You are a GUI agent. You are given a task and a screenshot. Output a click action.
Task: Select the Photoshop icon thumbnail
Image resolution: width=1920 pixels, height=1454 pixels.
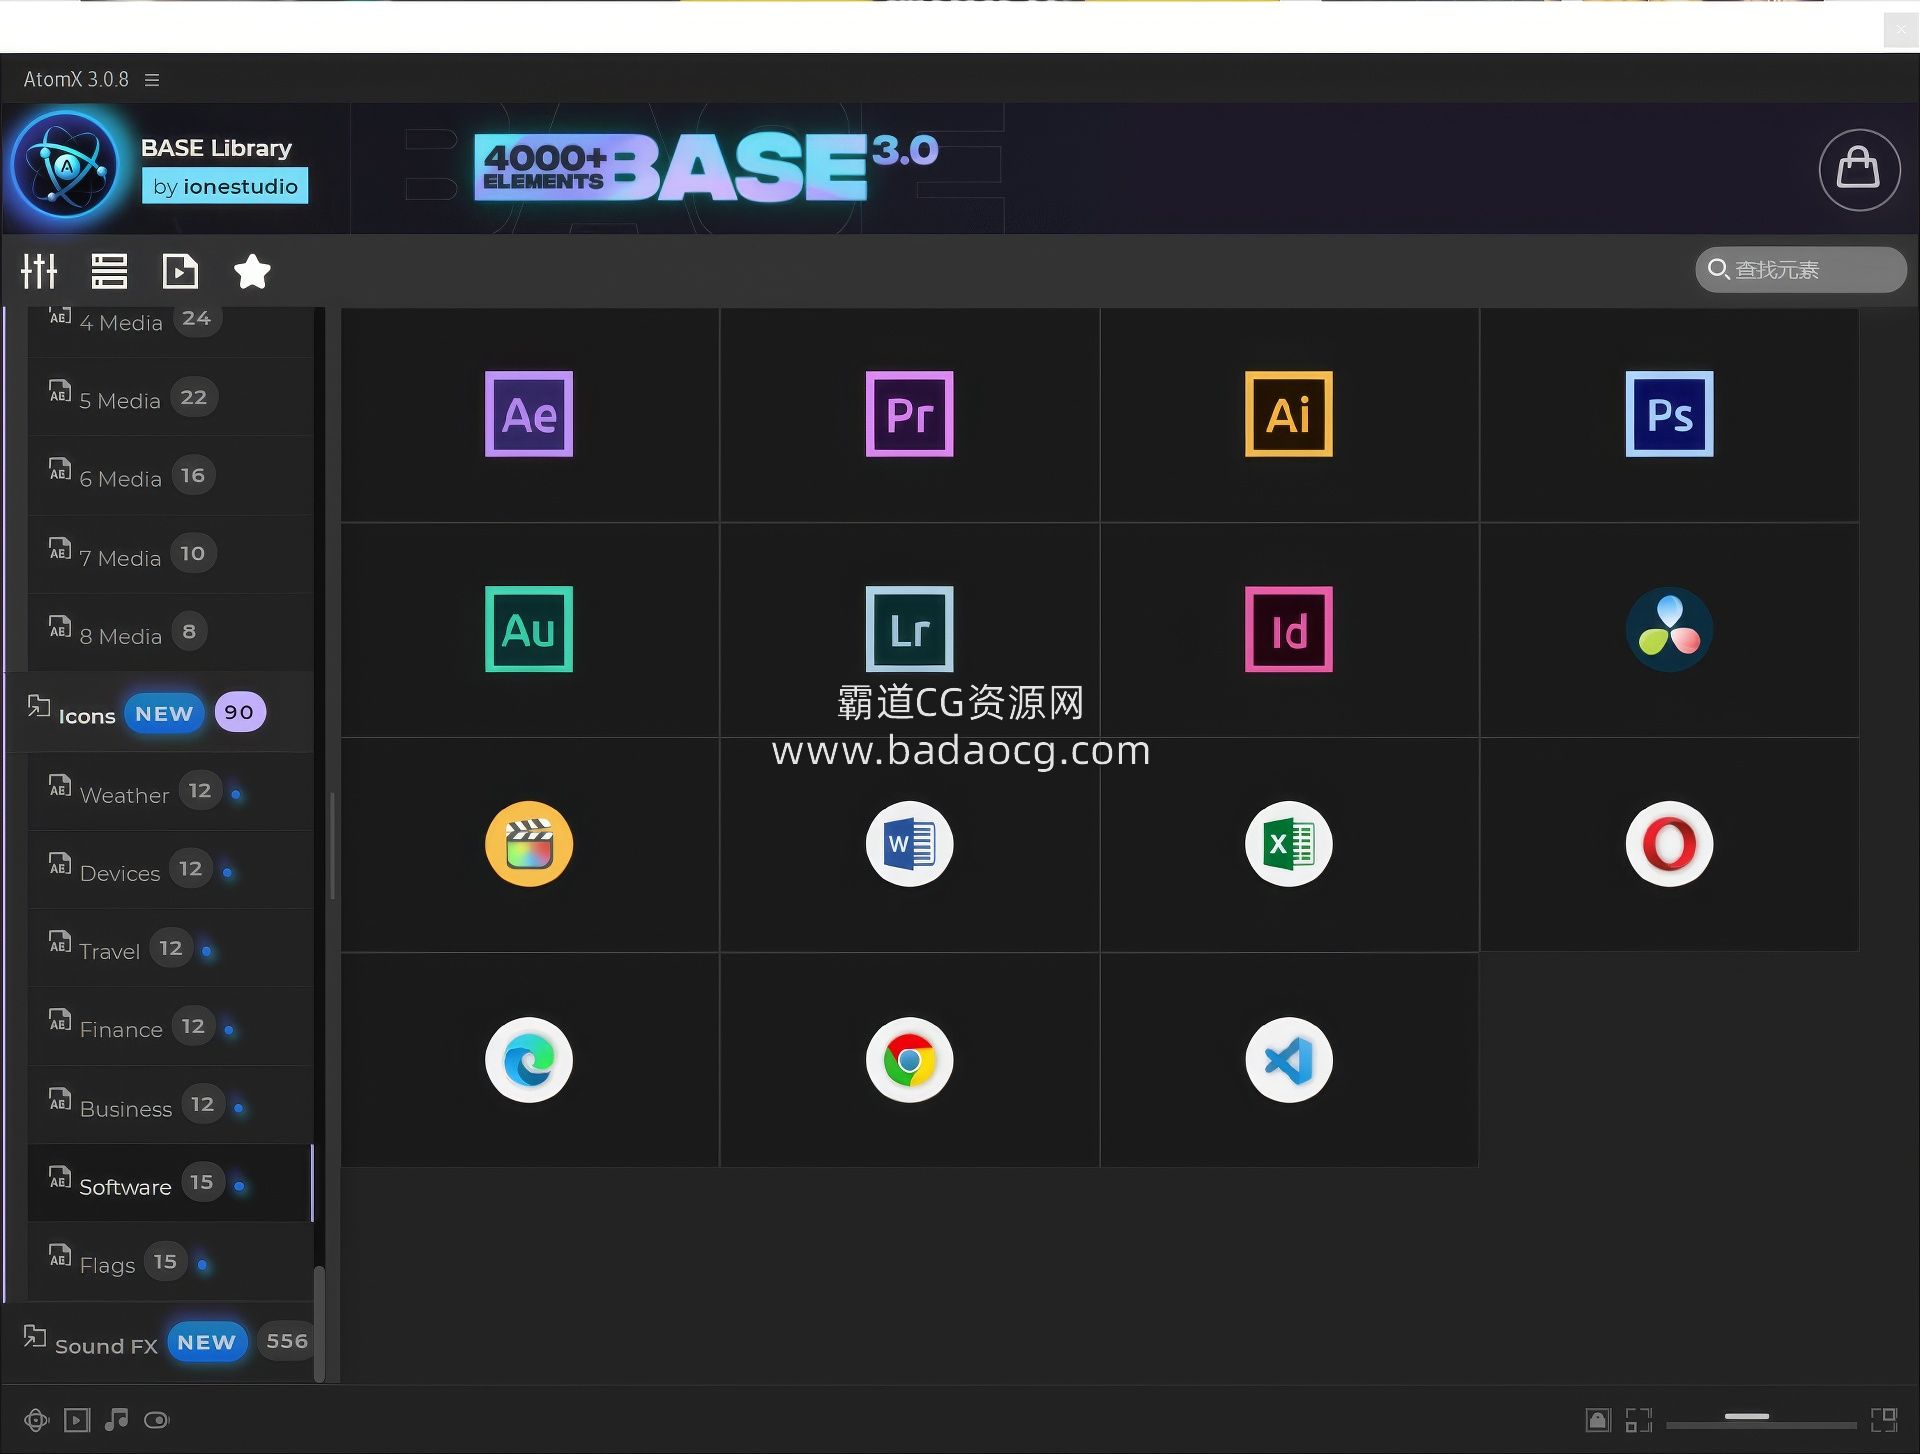click(x=1669, y=414)
